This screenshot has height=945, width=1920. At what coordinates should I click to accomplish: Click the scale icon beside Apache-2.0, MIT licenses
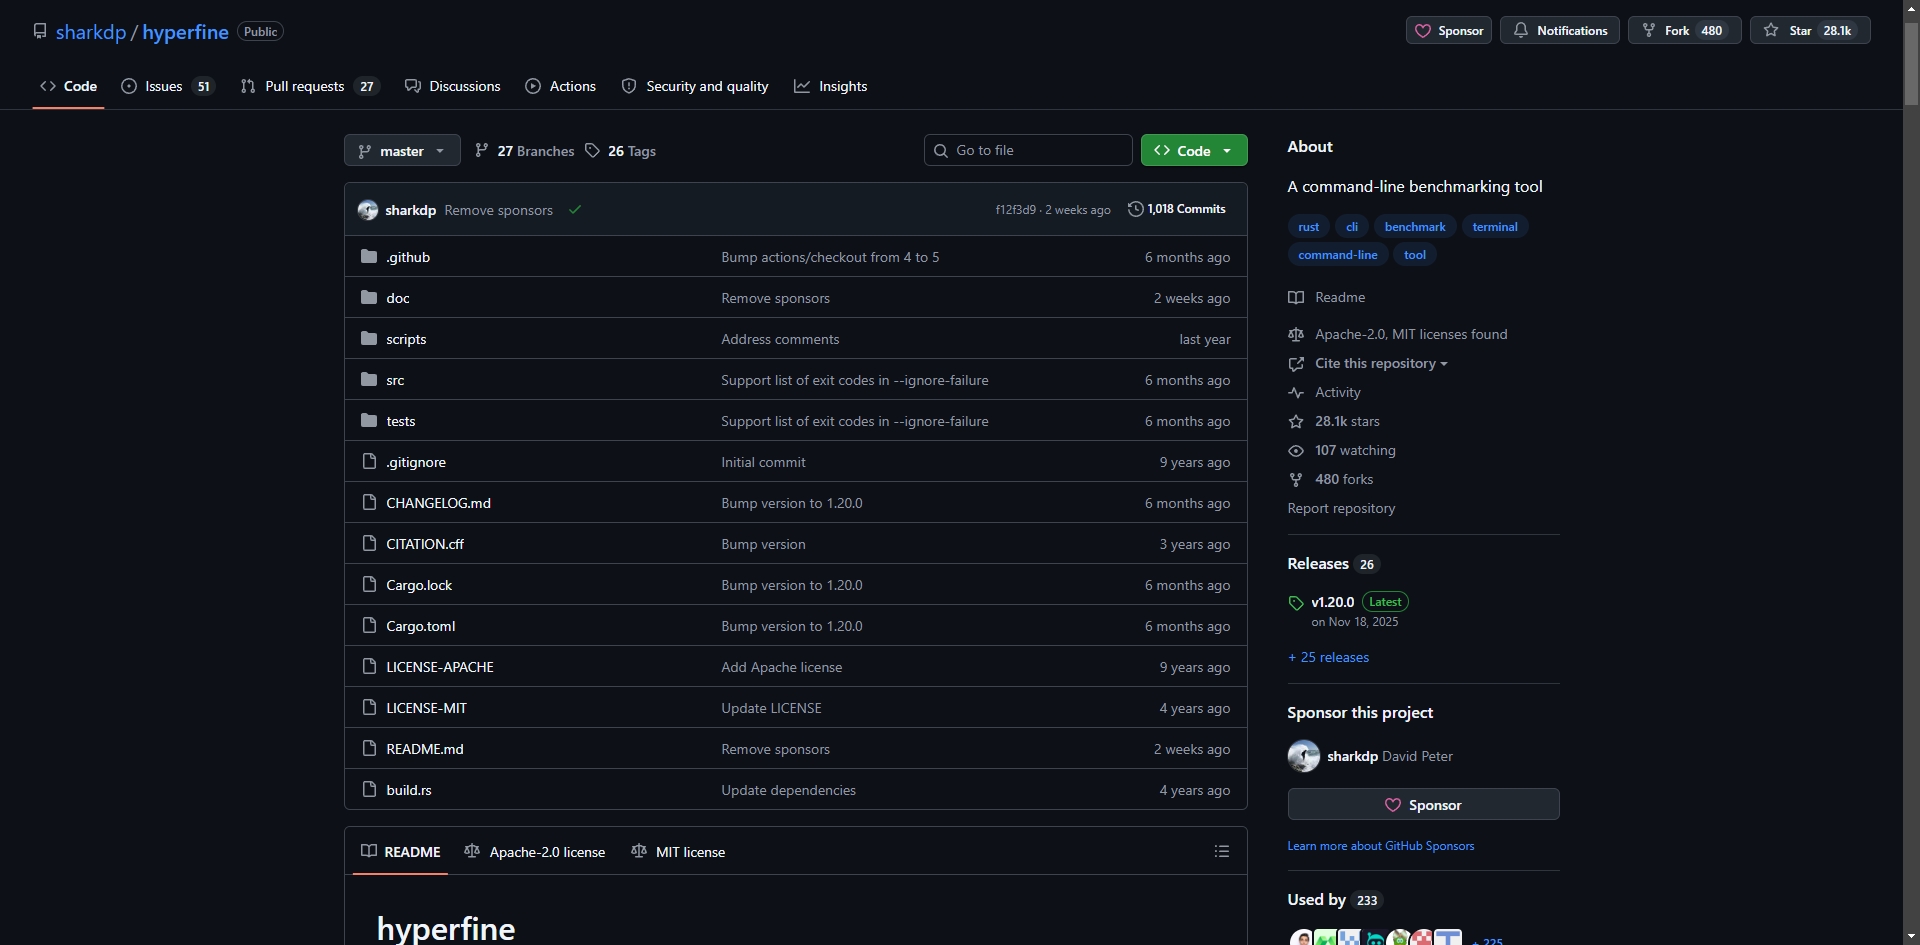[1296, 335]
